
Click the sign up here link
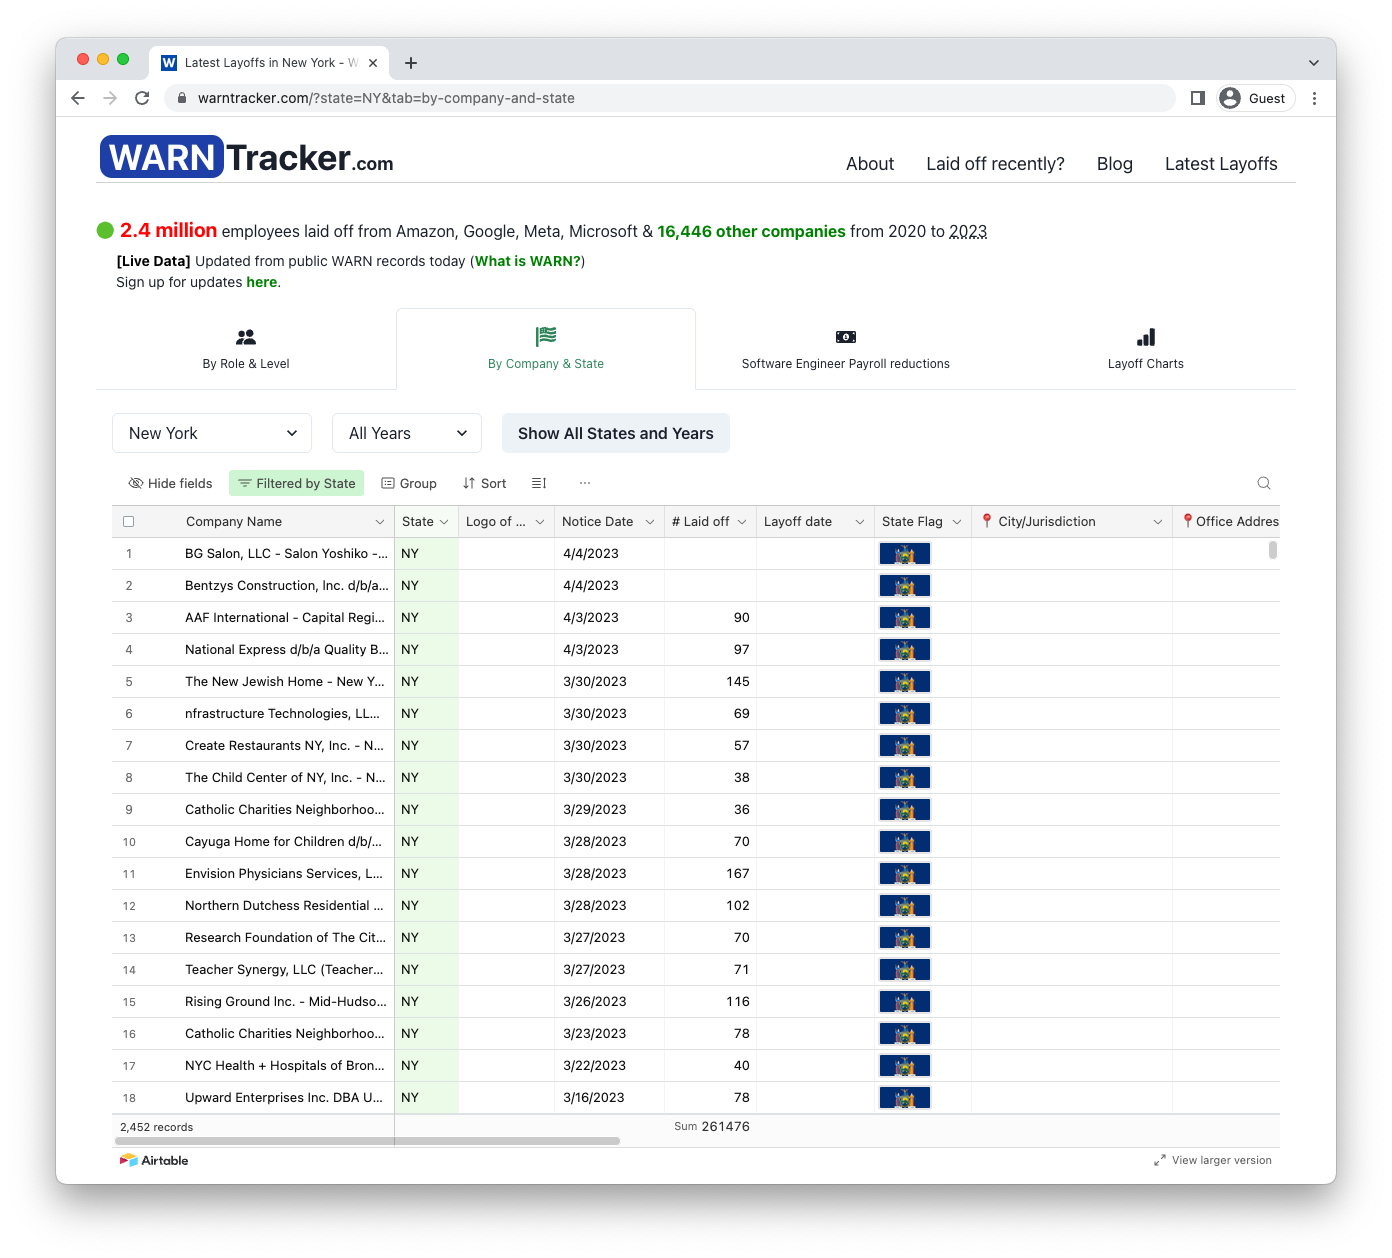pyautogui.click(x=262, y=282)
